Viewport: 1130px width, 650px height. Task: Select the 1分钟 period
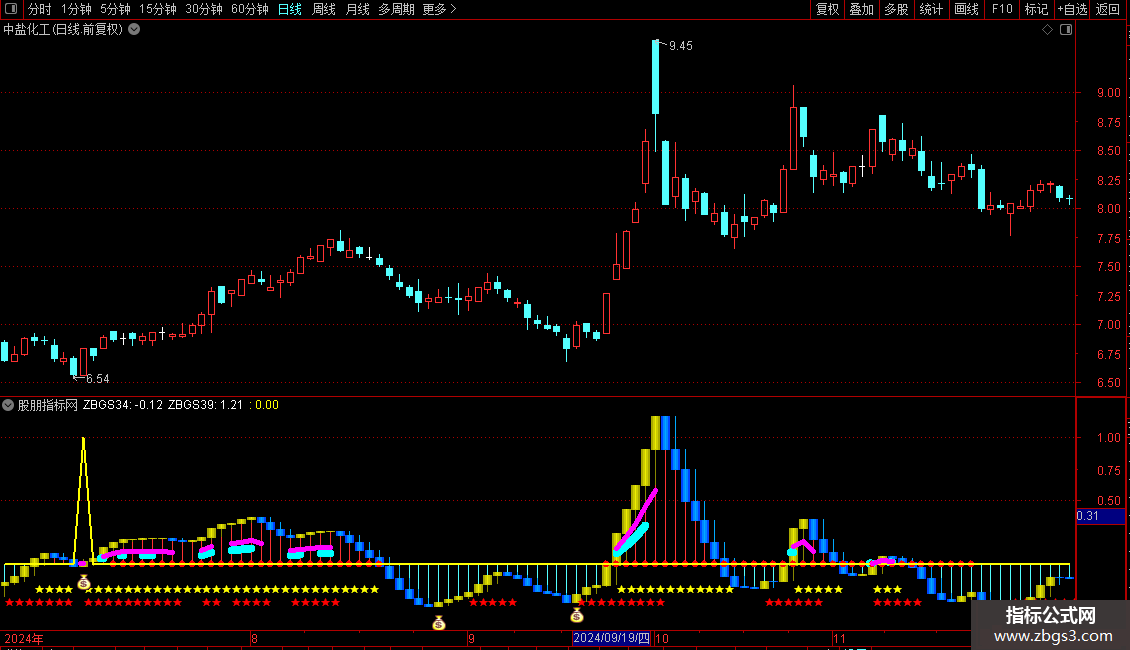(x=76, y=9)
